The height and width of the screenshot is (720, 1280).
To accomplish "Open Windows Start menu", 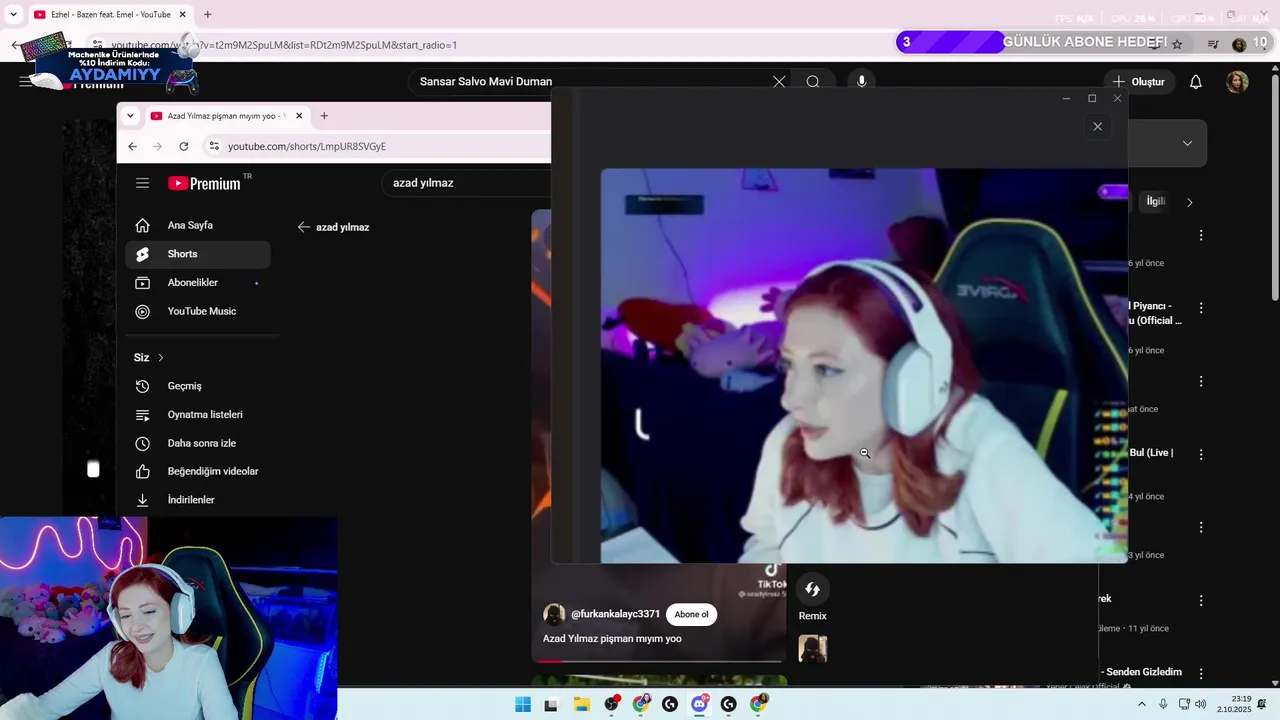I will 523,705.
